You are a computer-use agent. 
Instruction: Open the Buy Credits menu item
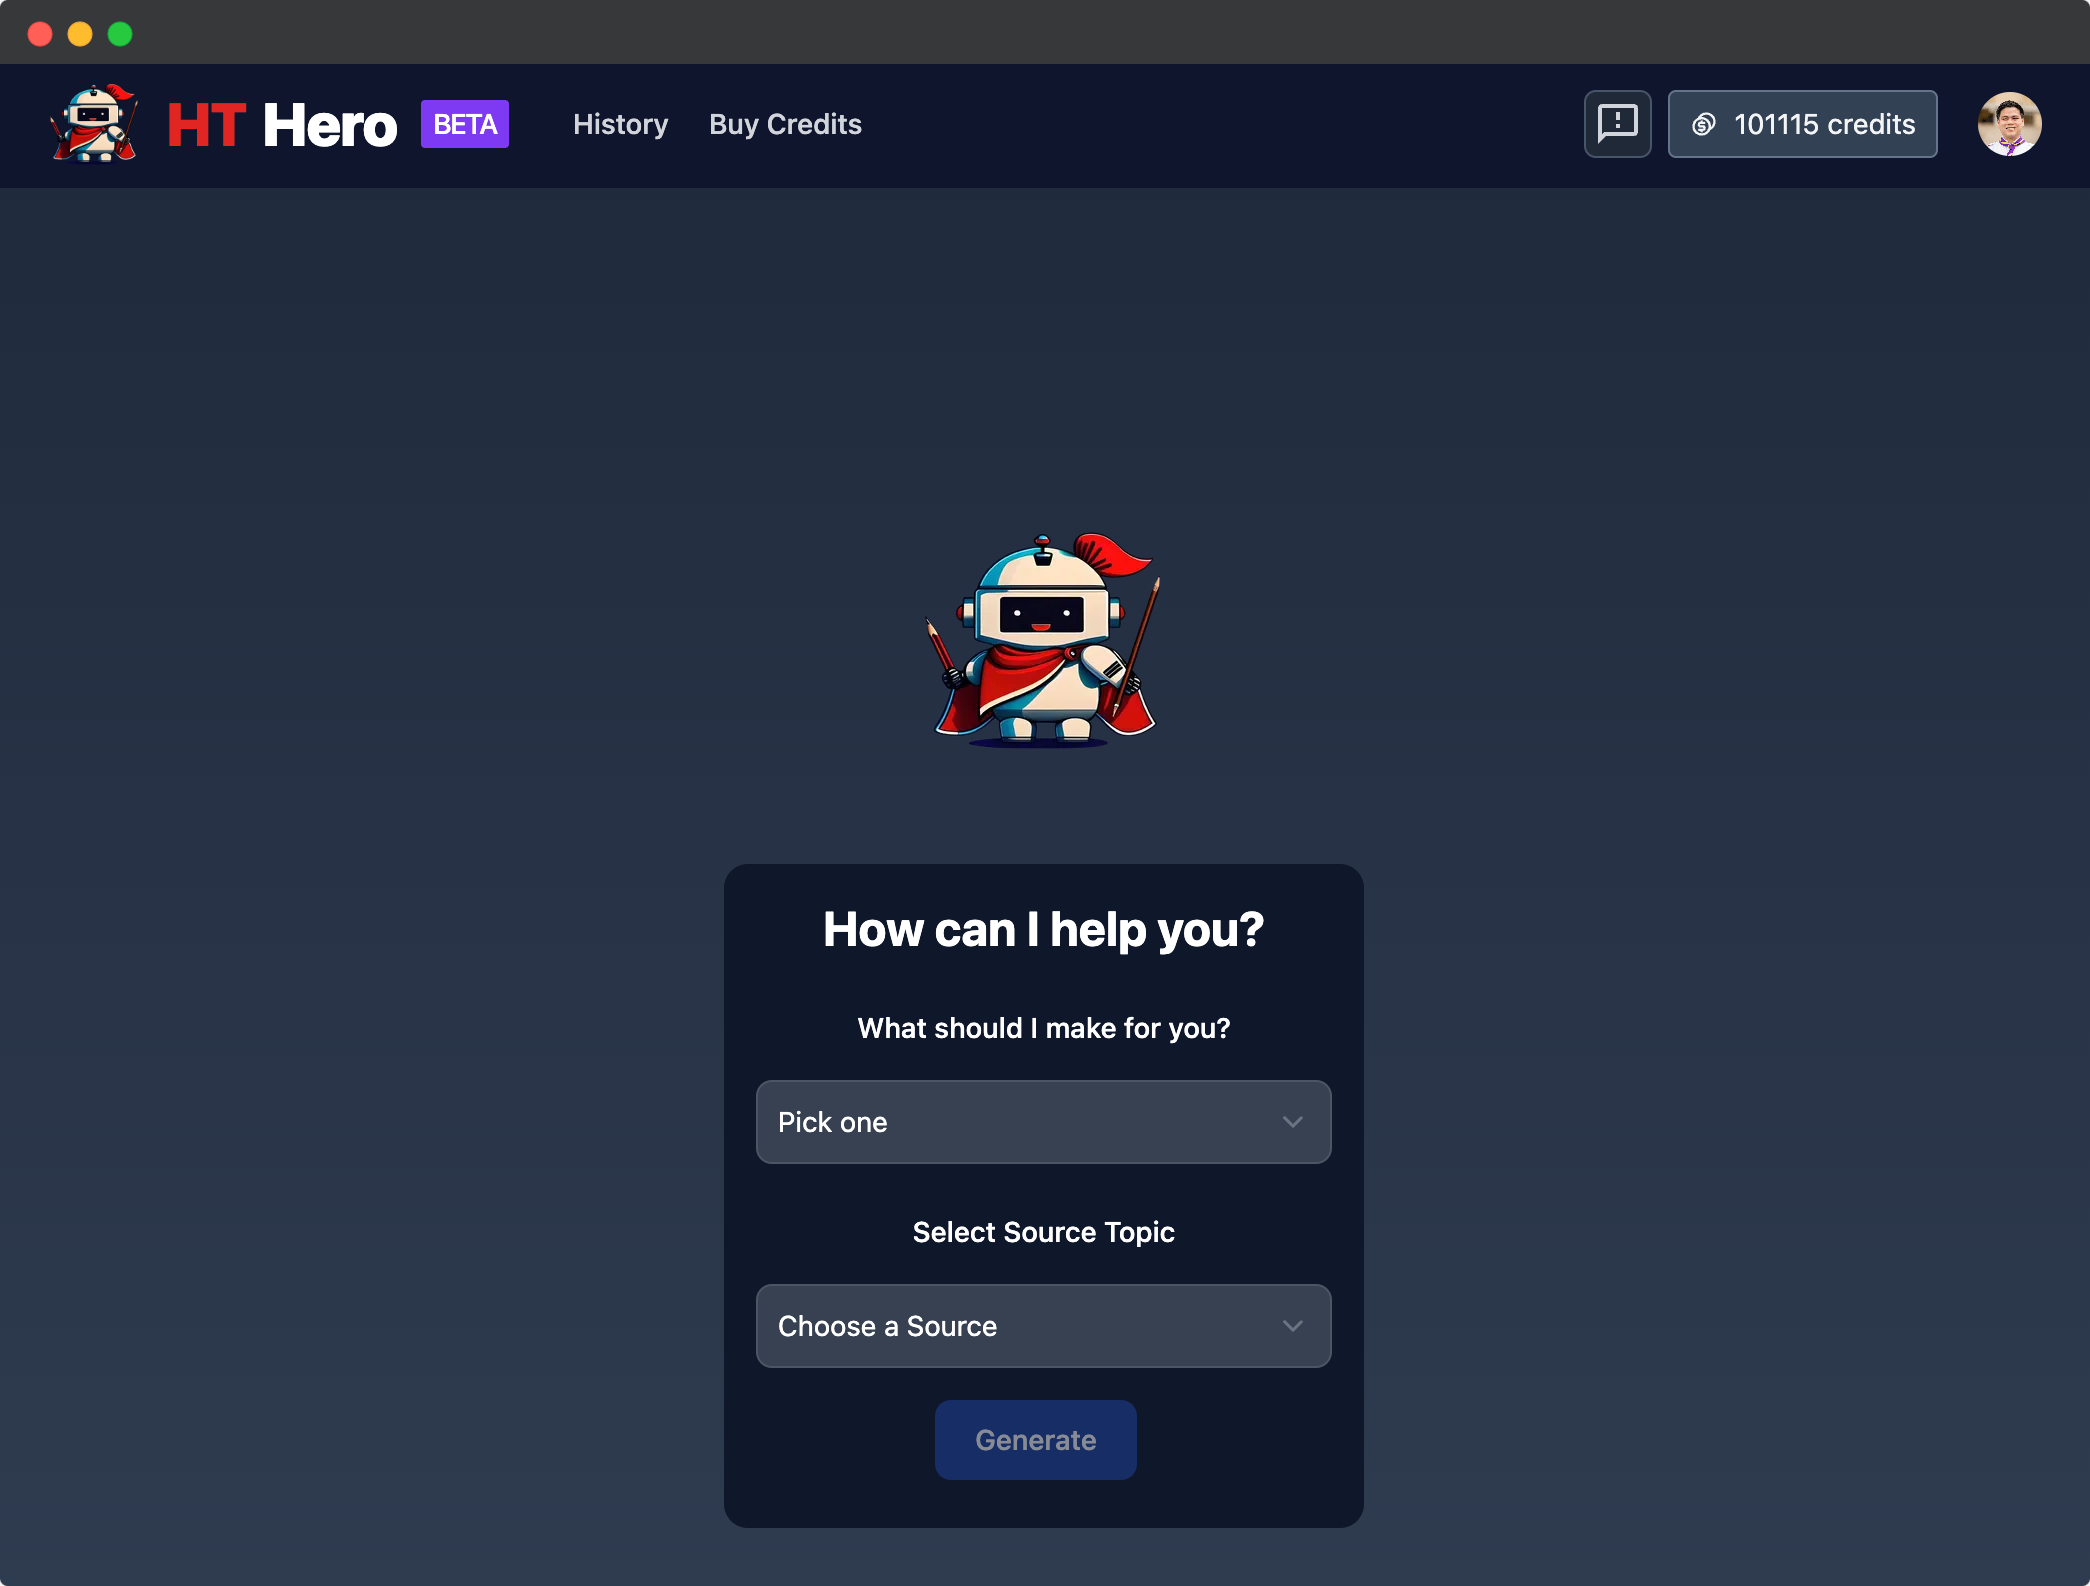click(784, 123)
